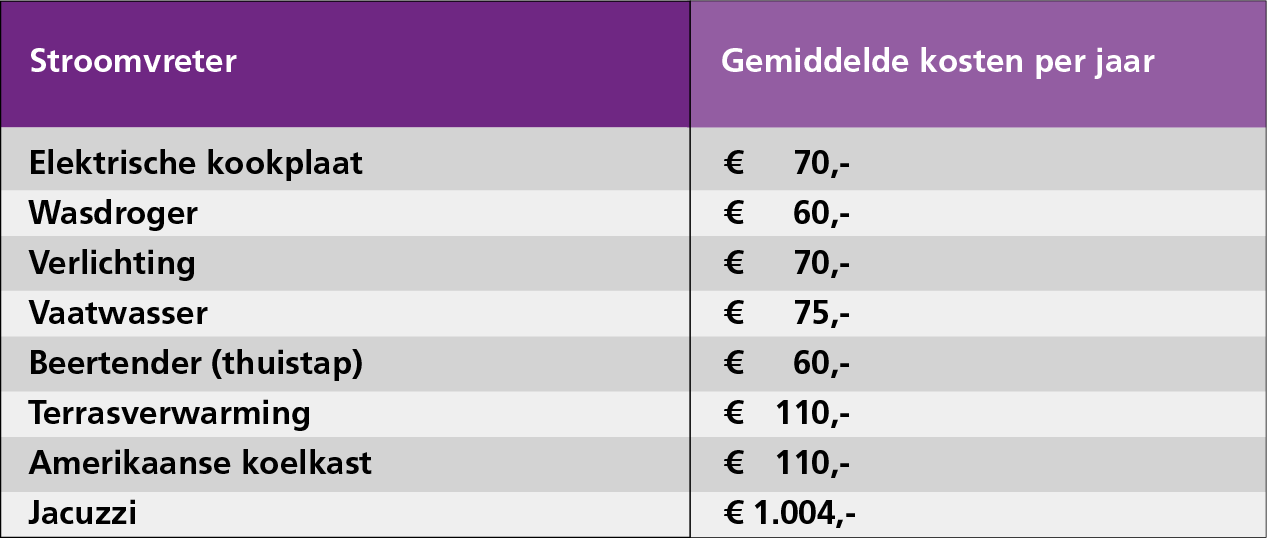Select the Jacuzzi row label
This screenshot has width=1267, height=539.
[83, 514]
